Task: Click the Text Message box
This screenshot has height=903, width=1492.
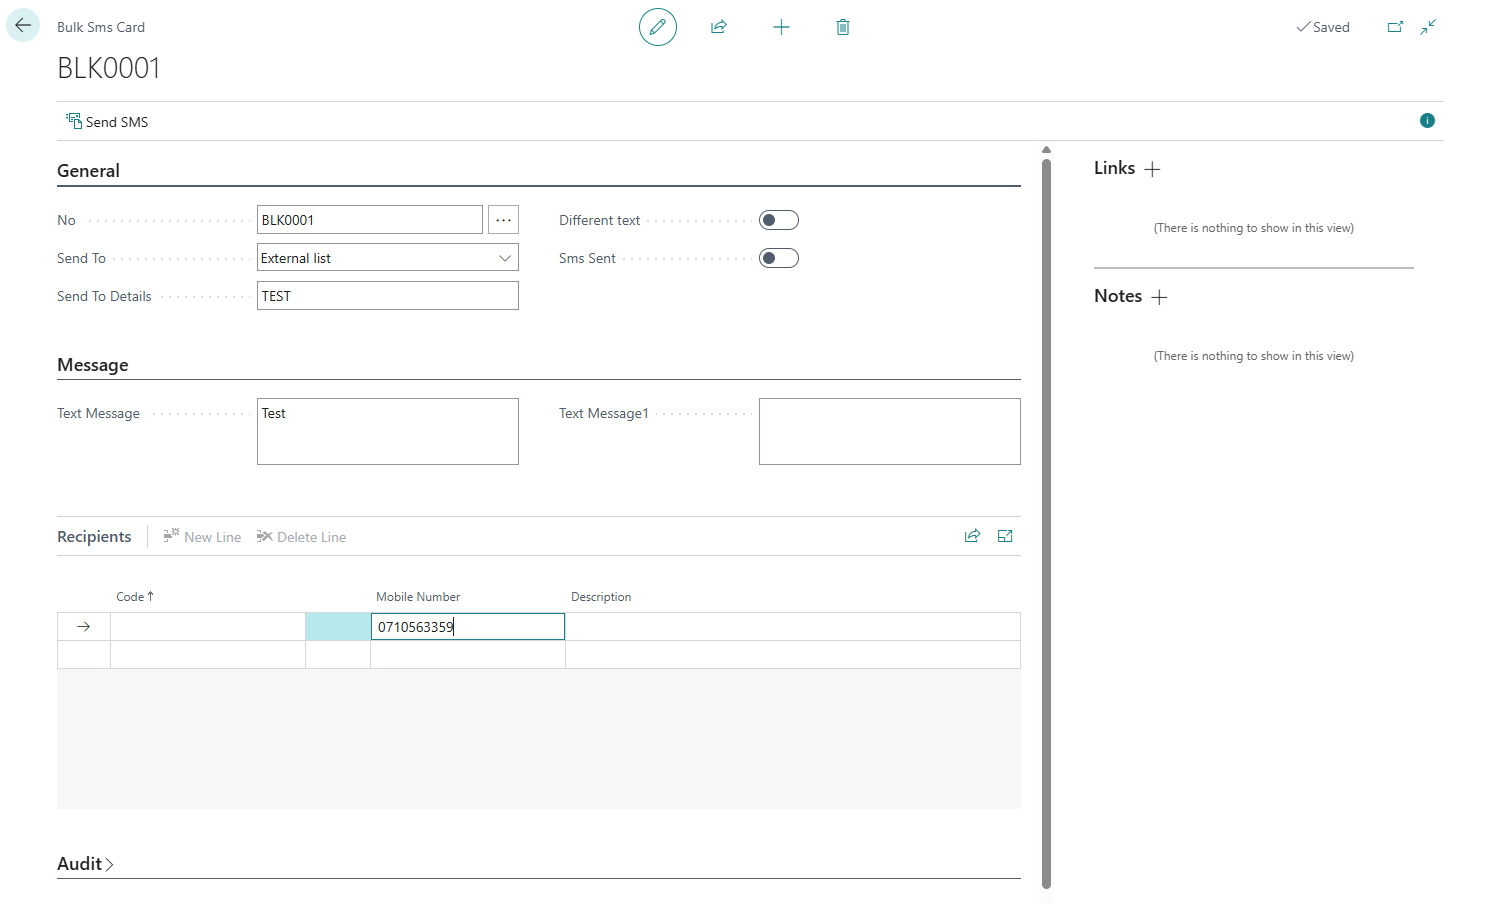Action: [388, 432]
